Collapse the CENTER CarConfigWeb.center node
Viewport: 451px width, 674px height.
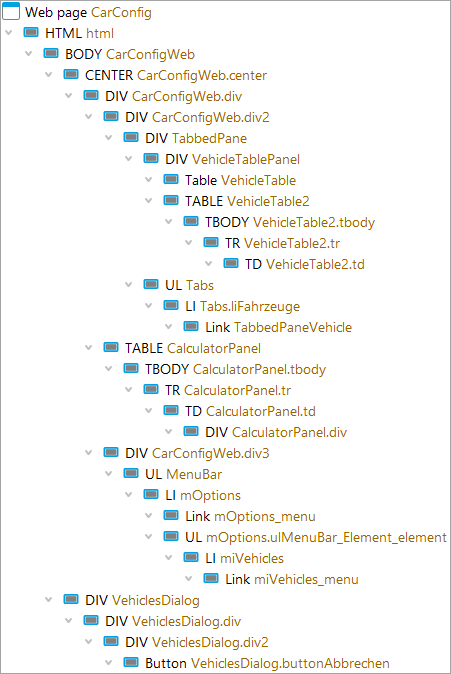49,74
